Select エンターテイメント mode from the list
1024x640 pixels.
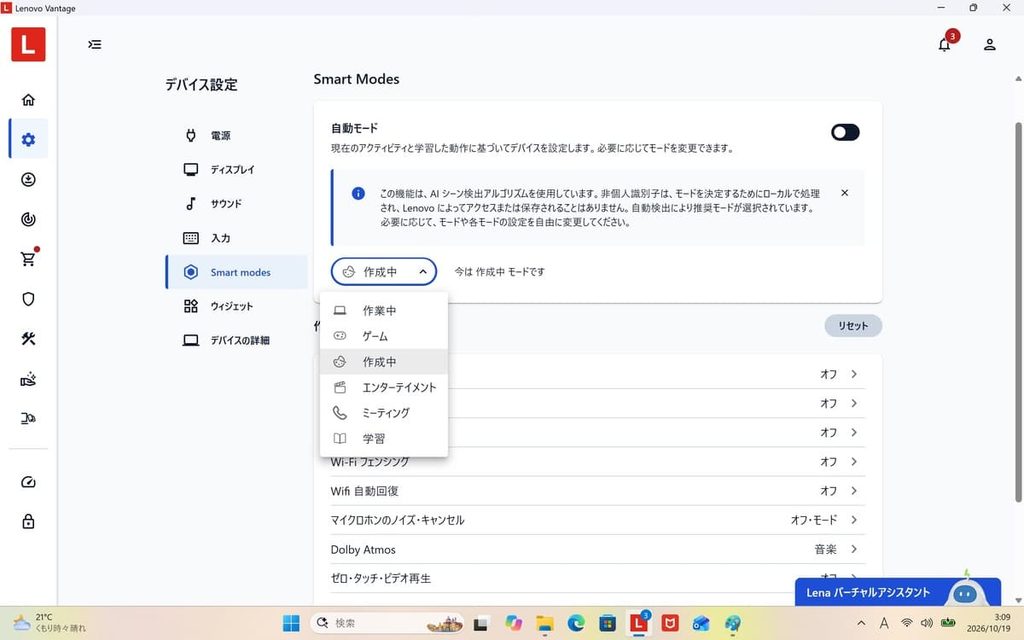point(384,387)
